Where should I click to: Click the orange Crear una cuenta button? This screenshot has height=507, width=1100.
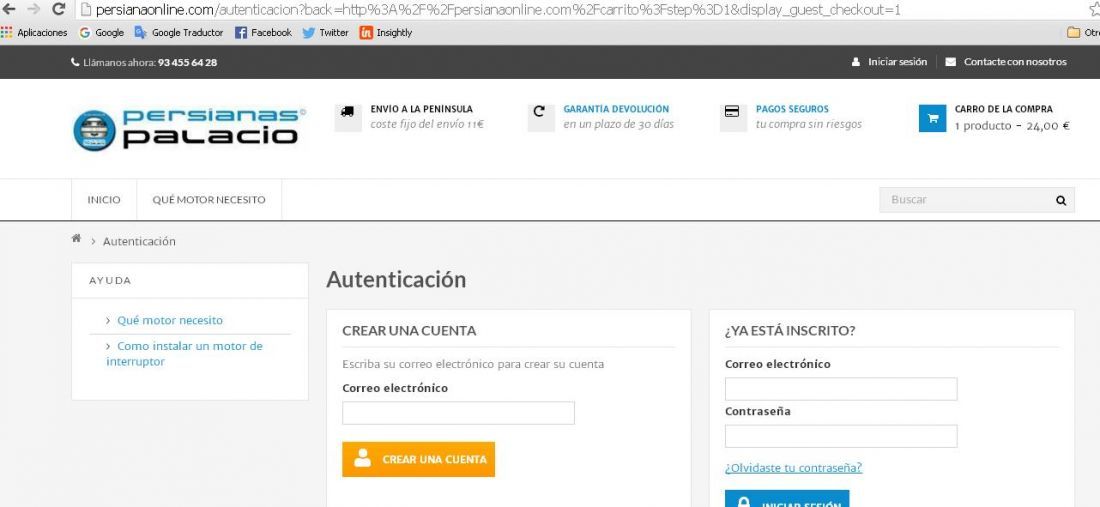(x=419, y=459)
